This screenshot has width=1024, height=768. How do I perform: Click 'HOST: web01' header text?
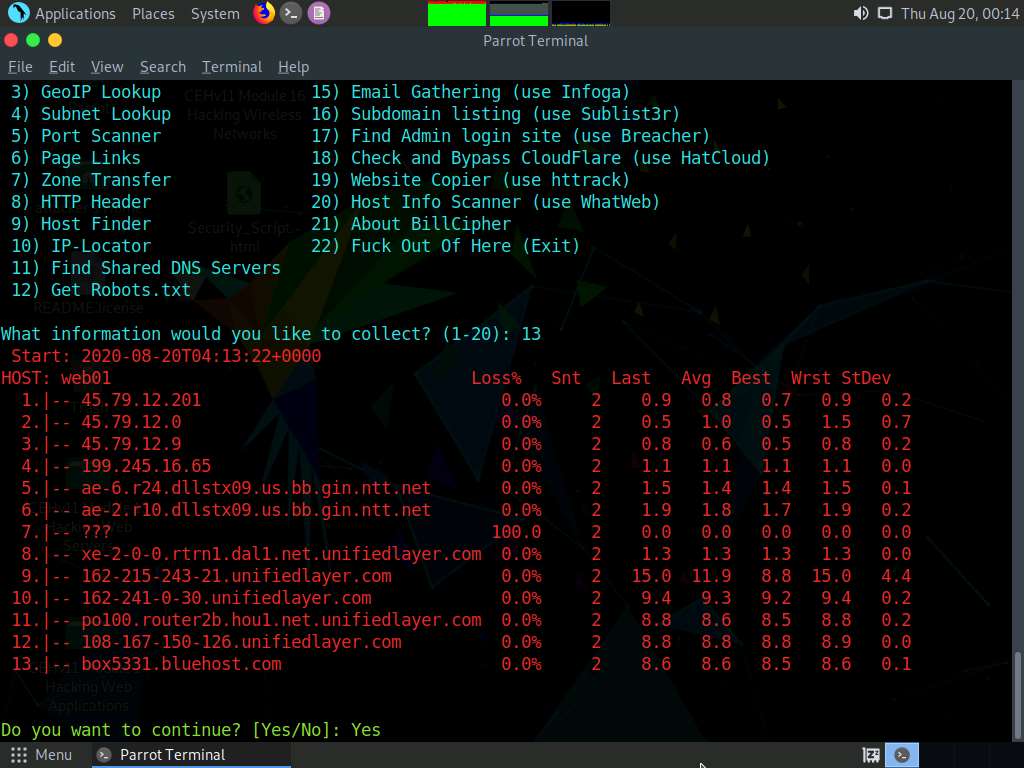(56, 378)
